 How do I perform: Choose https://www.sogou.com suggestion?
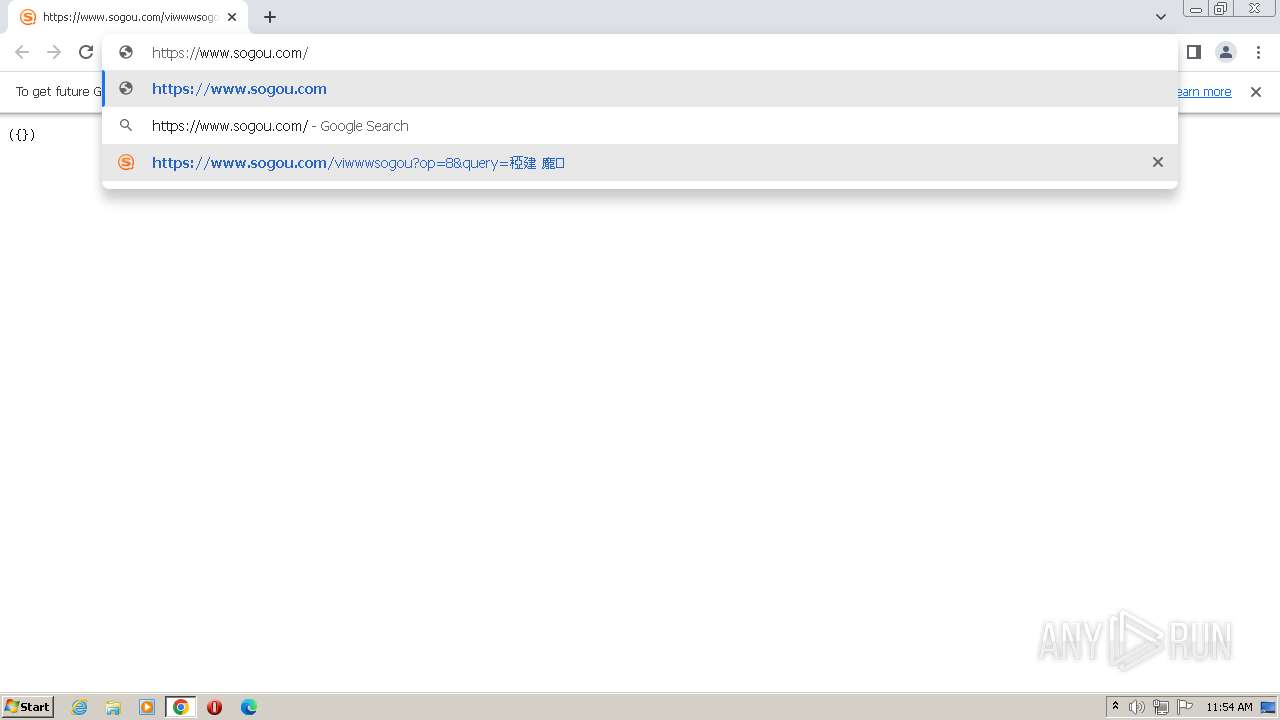(x=640, y=89)
